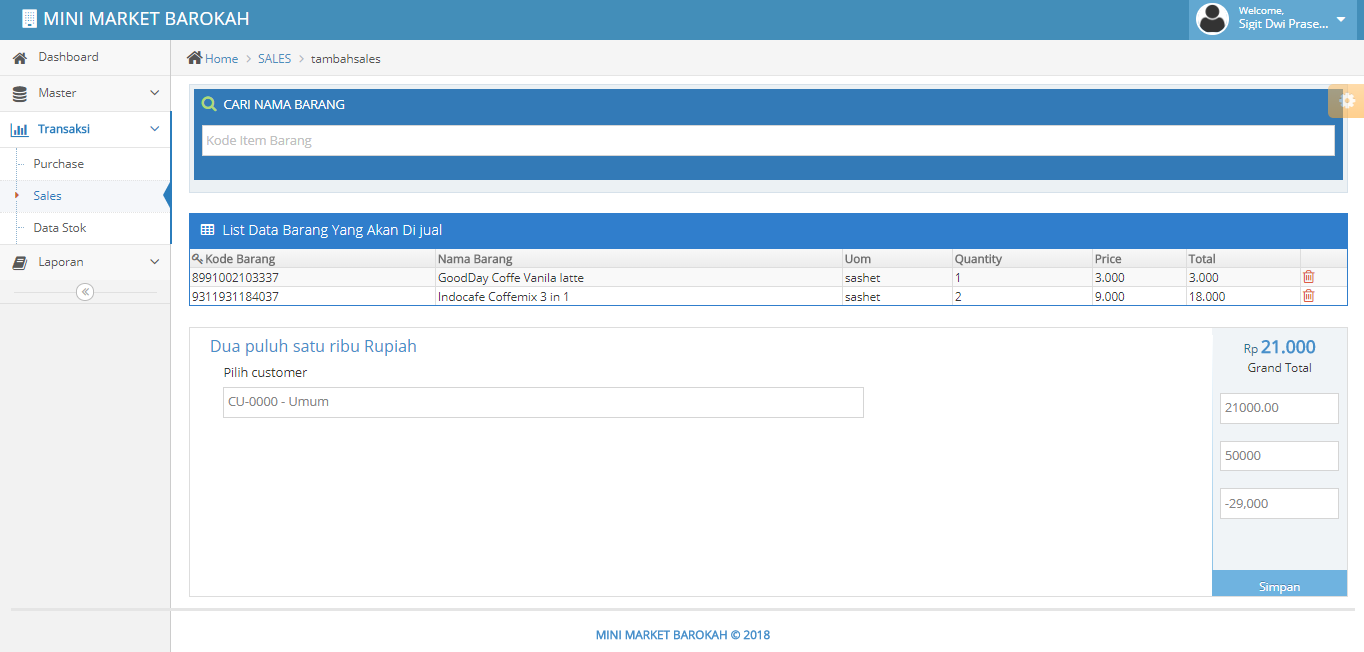Follow the Home breadcrumb link
The width and height of the screenshot is (1364, 652).
coord(221,59)
